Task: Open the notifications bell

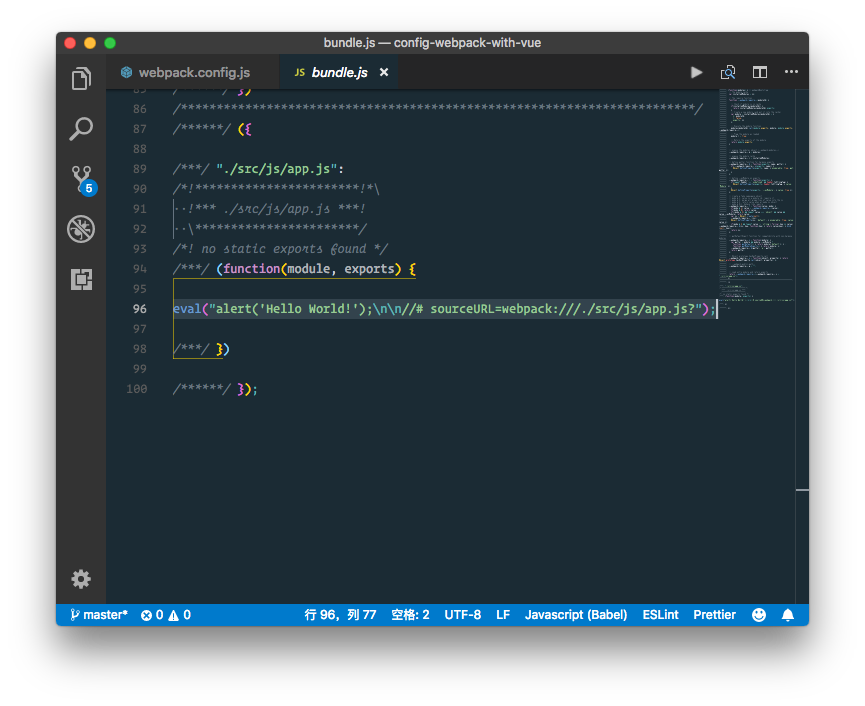Action: pyautogui.click(x=788, y=615)
